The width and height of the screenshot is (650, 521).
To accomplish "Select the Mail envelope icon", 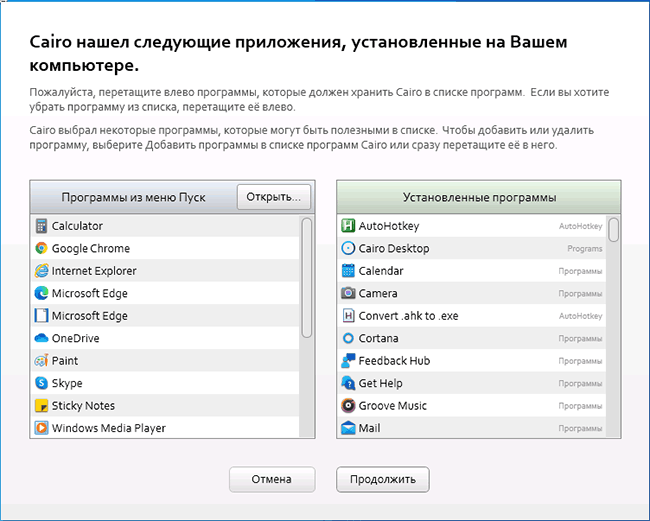I will coord(348,428).
